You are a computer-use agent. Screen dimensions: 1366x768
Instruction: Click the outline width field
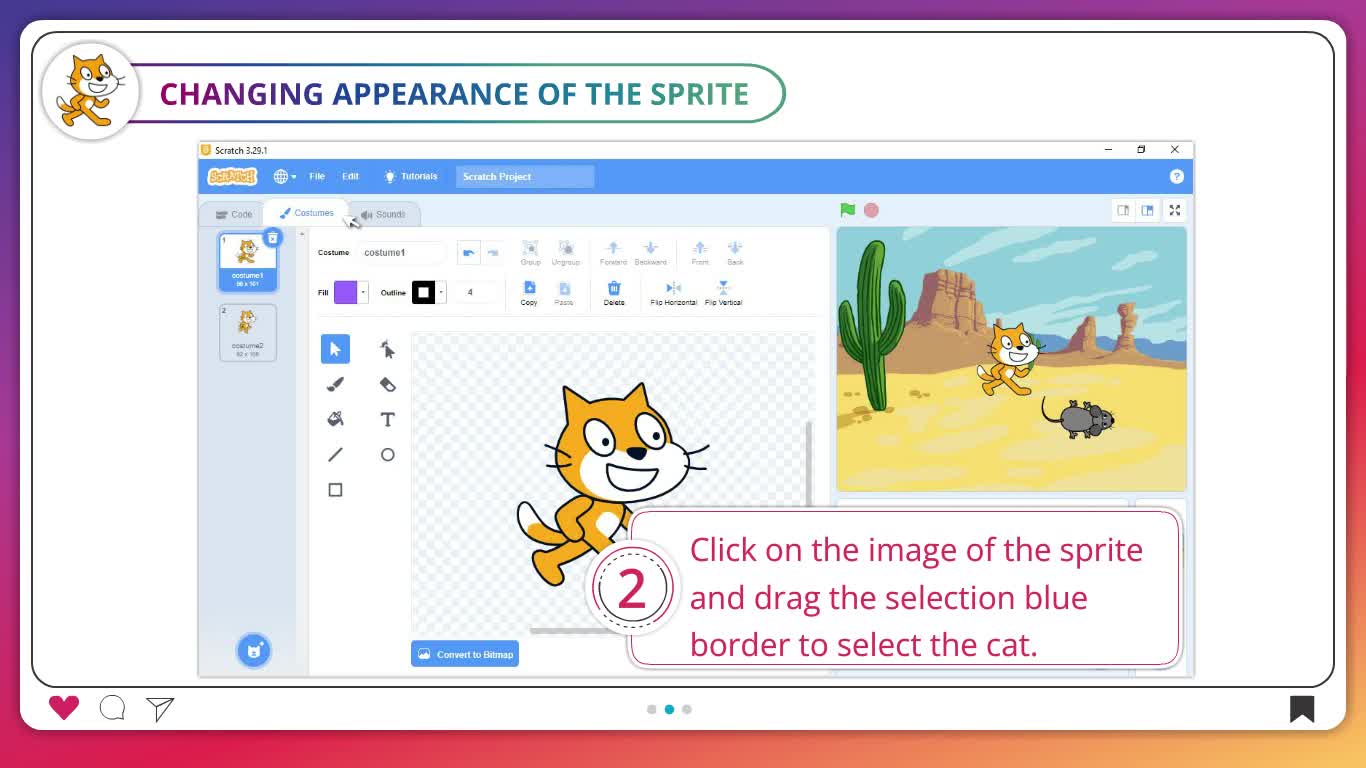pos(476,292)
